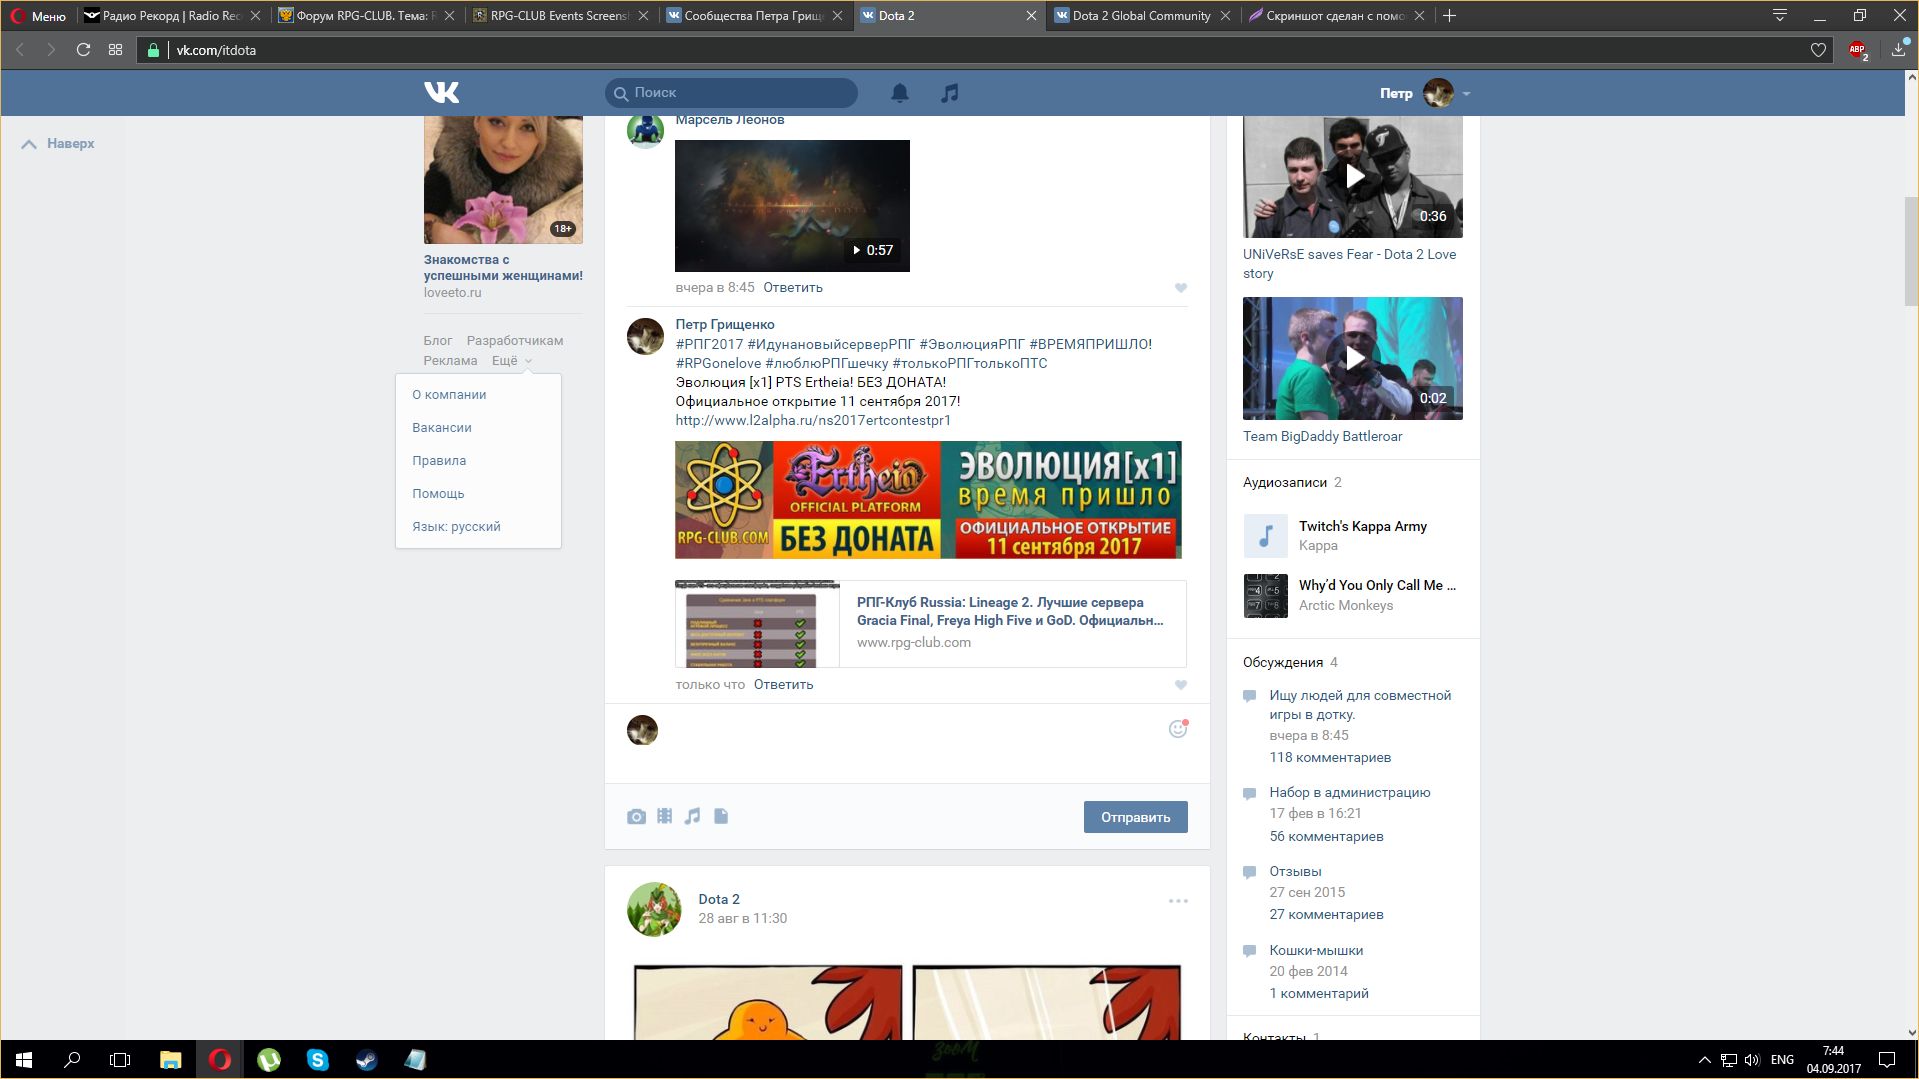Open the volume control in tray
This screenshot has height=1079, width=1919.
(x=1752, y=1060)
